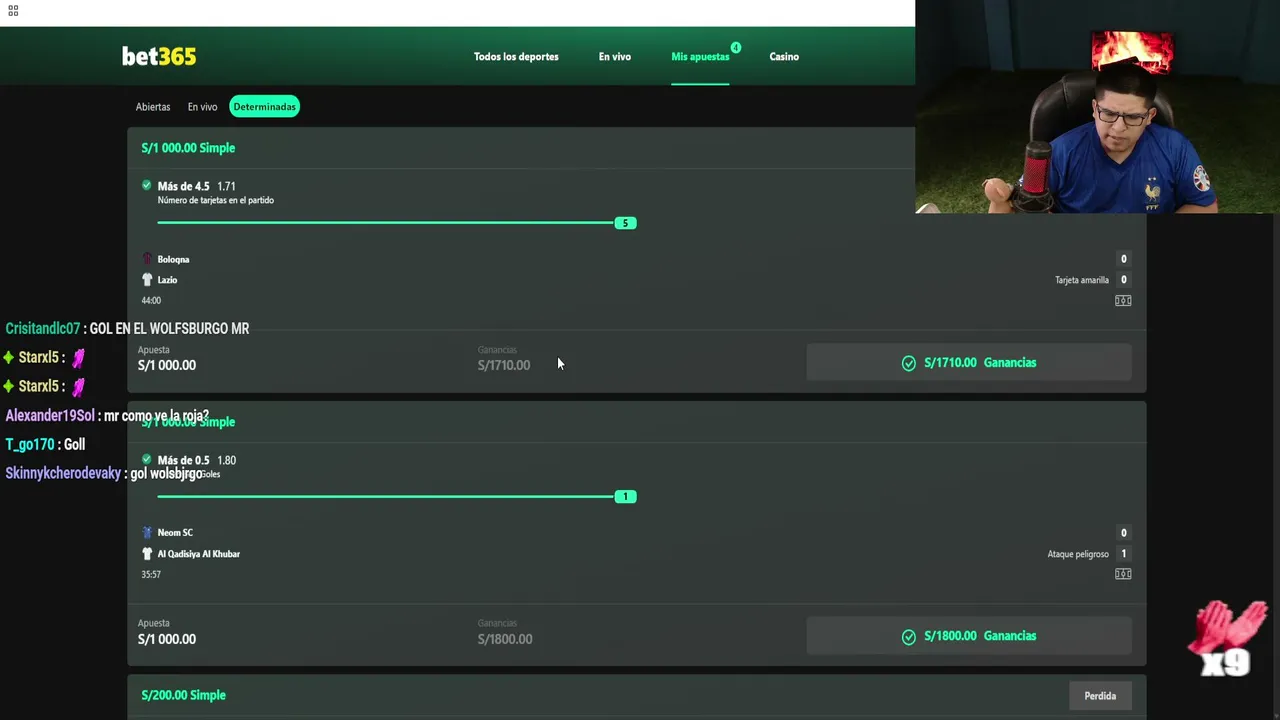Open En vivo in the top navigation bar
The height and width of the screenshot is (720, 1280).
tap(615, 57)
